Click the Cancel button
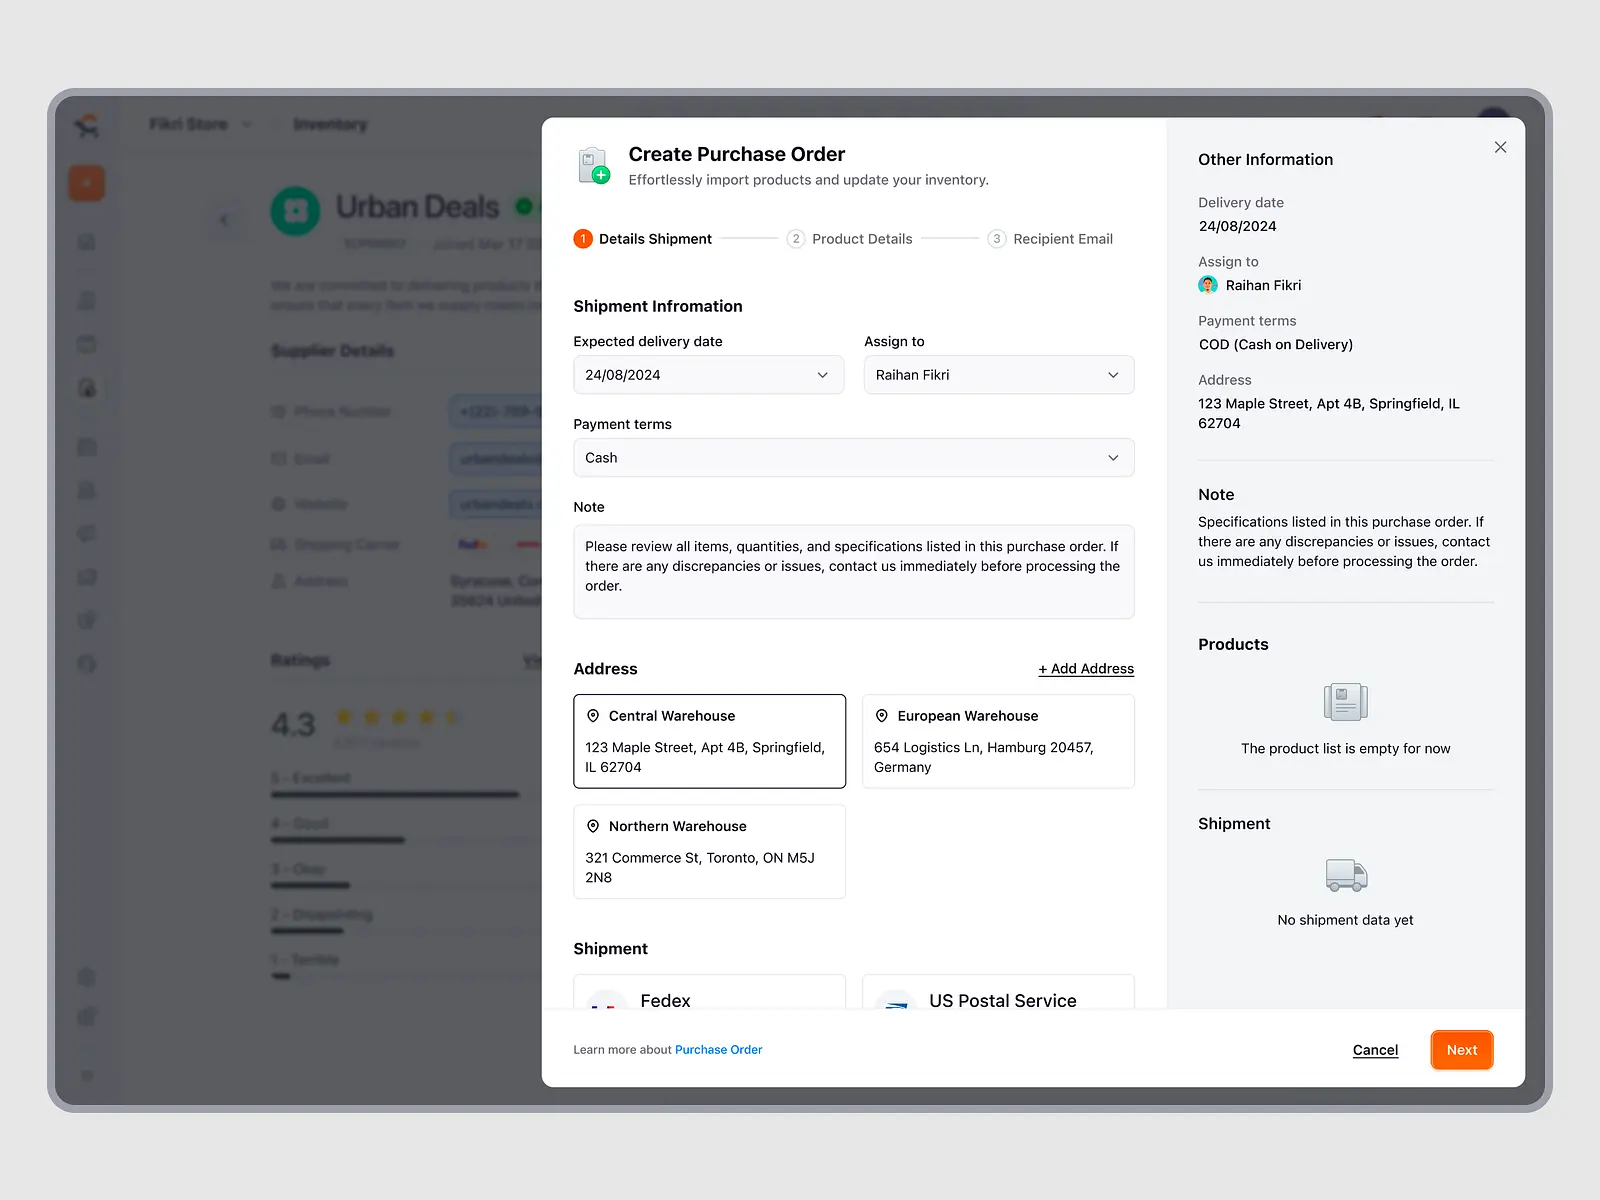Screen dimensions: 1600x1200 point(1375,1050)
